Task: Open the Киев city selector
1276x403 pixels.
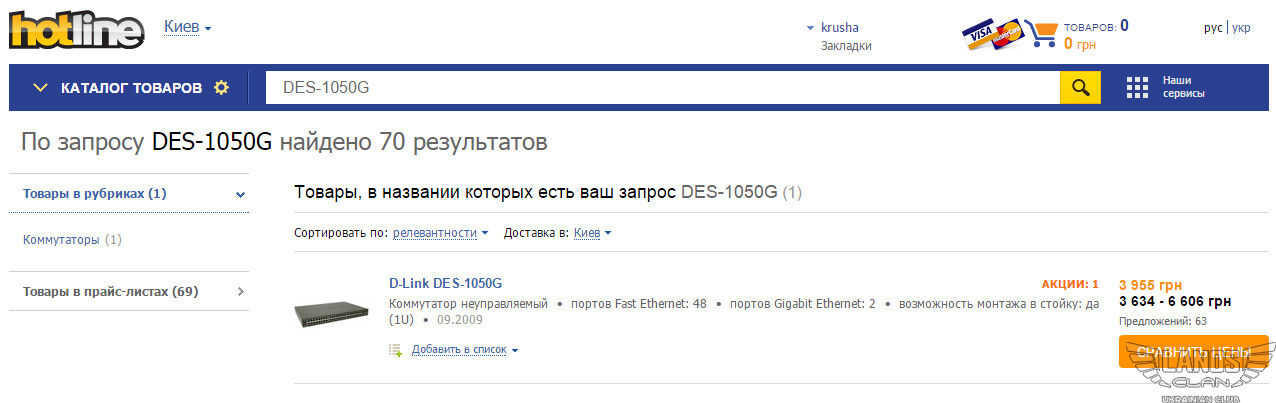Action: click(x=187, y=27)
